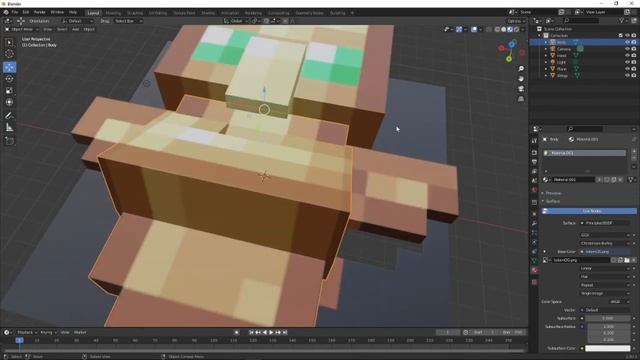The width and height of the screenshot is (640, 360).
Task: Open the Playback popover in timeline
Action: coord(27,332)
